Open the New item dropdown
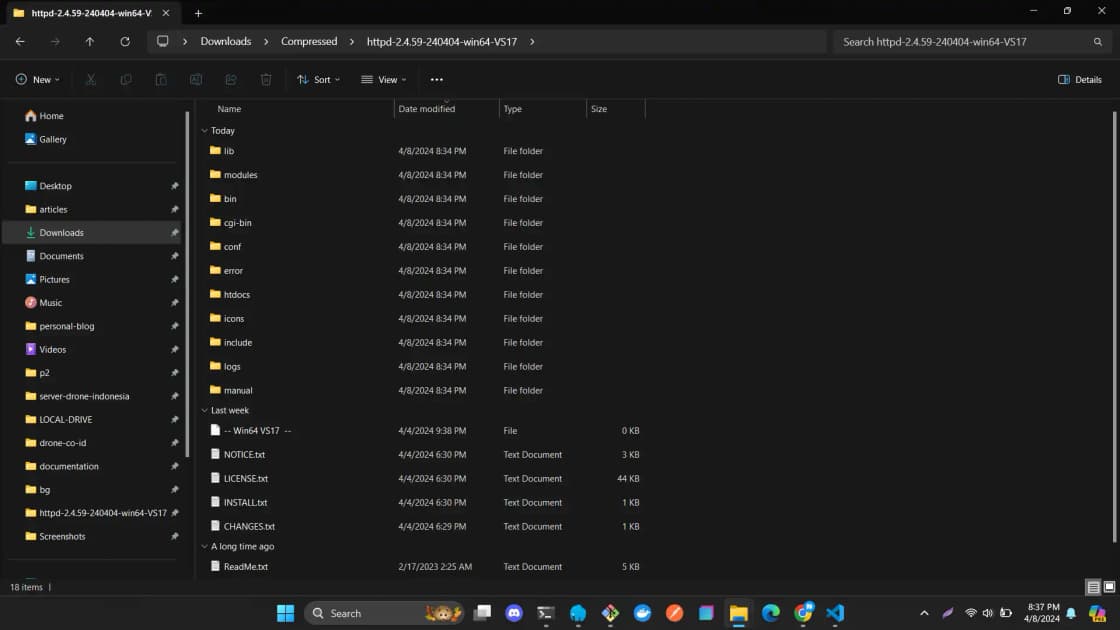This screenshot has width=1120, height=630. point(38,79)
